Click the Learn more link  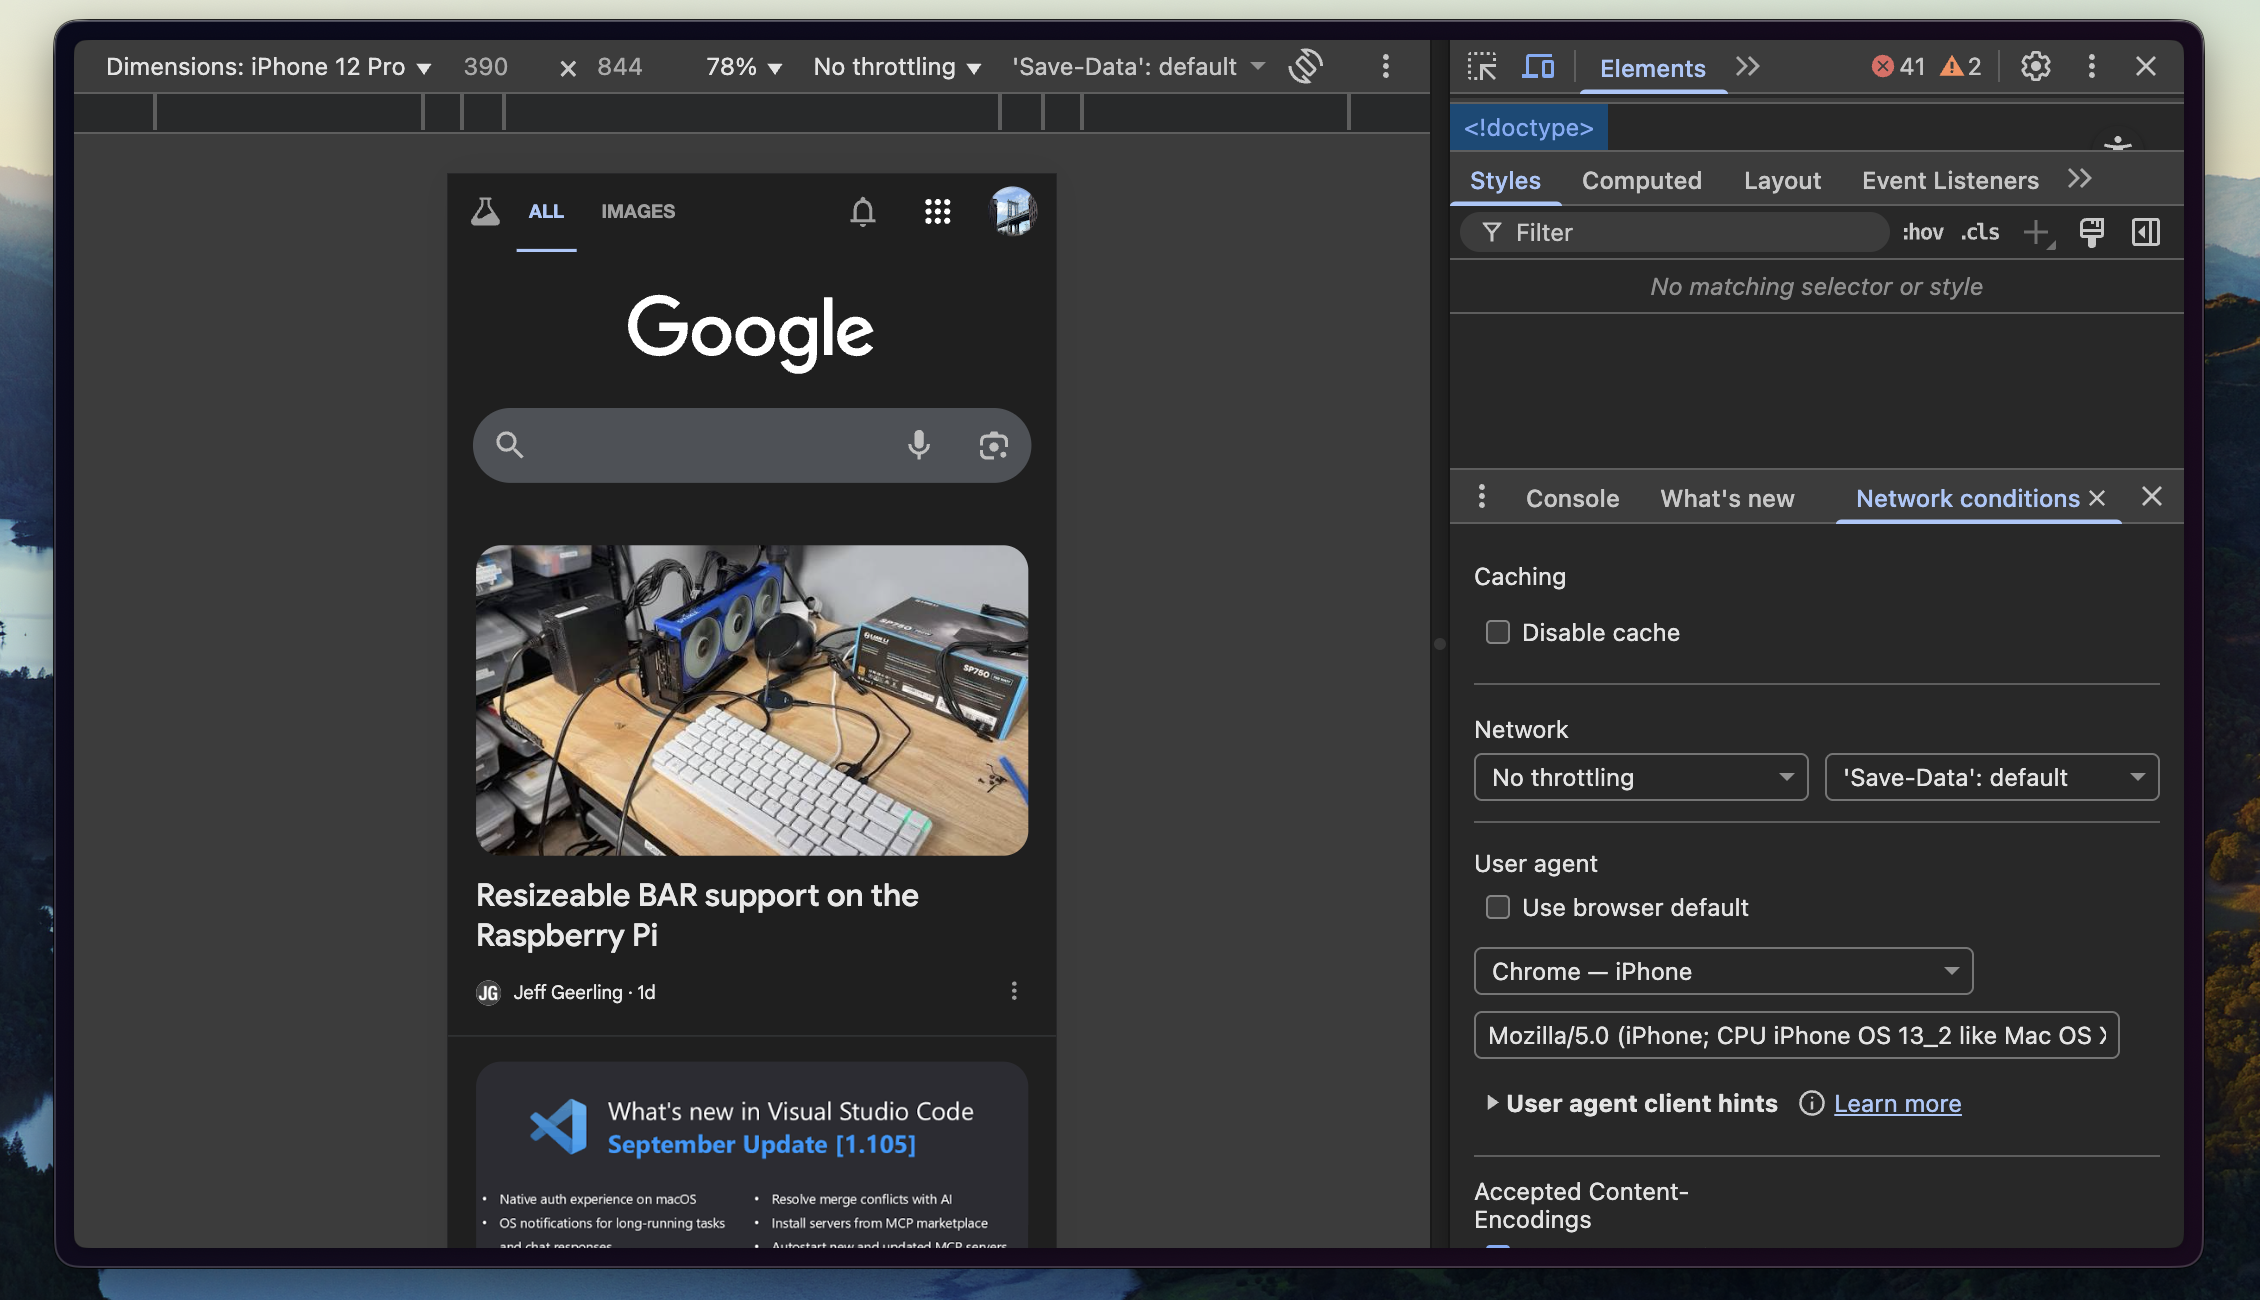[x=1897, y=1103]
